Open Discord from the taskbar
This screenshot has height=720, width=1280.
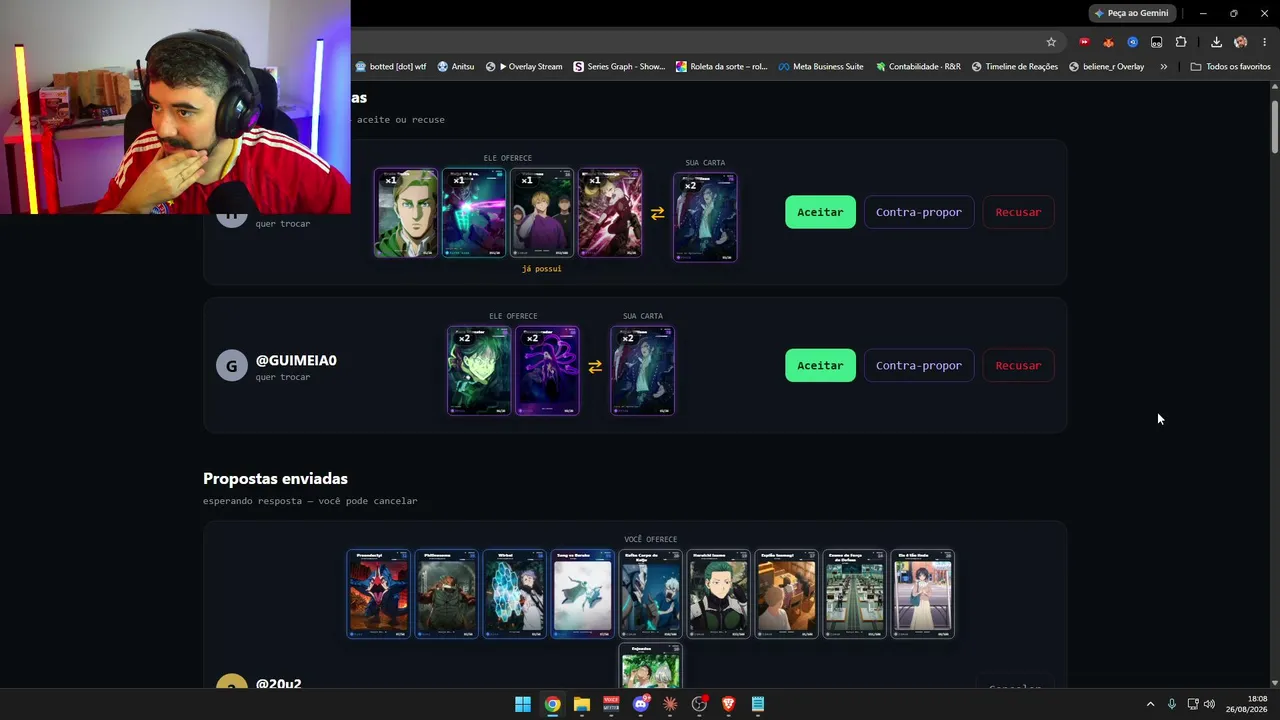[x=641, y=704]
